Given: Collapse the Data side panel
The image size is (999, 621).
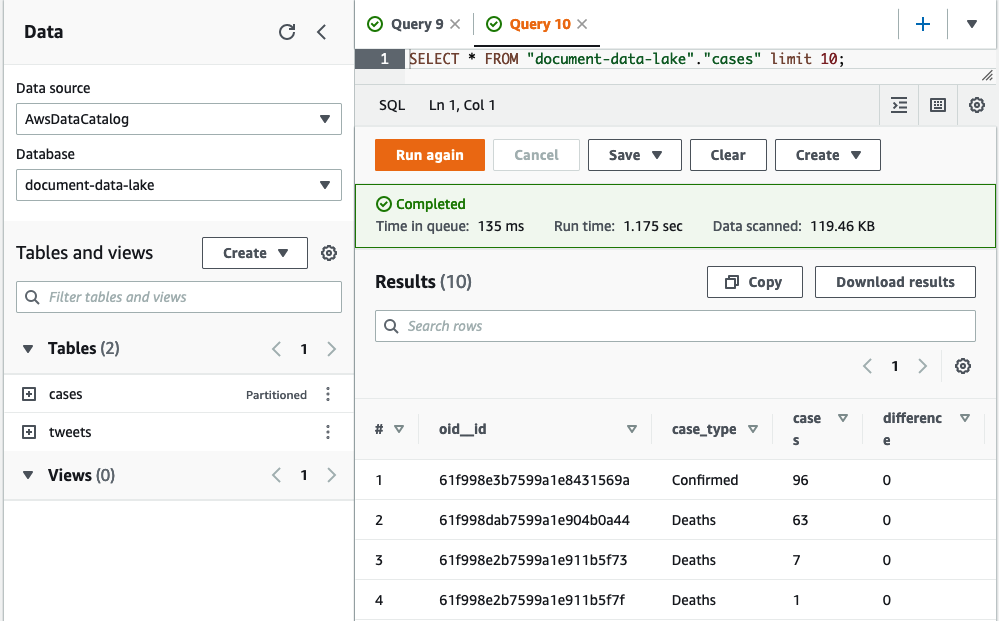Looking at the screenshot, I should click(321, 32).
